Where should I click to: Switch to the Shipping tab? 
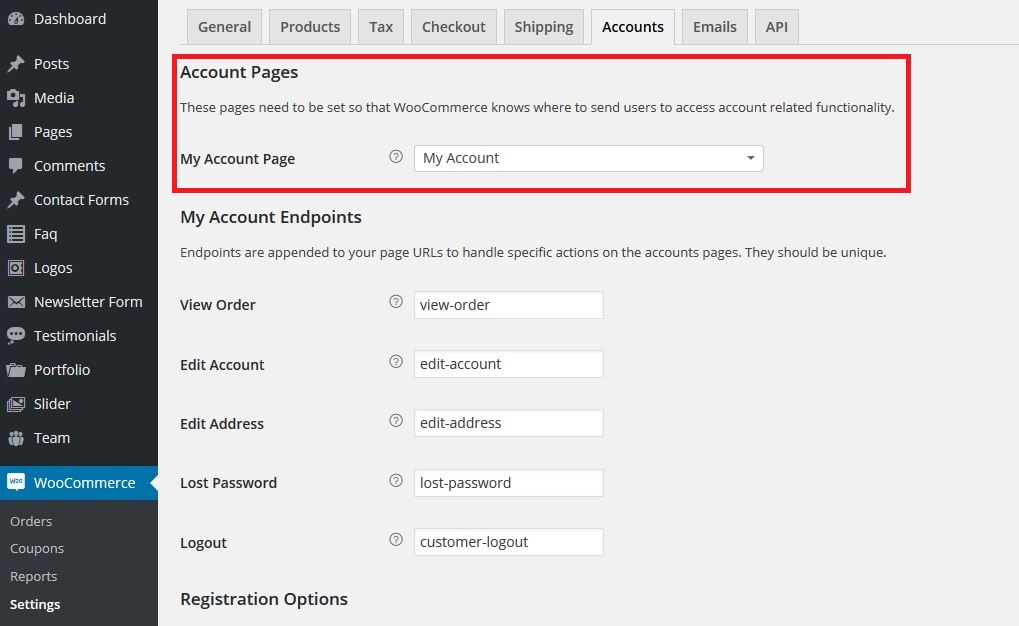[544, 27]
